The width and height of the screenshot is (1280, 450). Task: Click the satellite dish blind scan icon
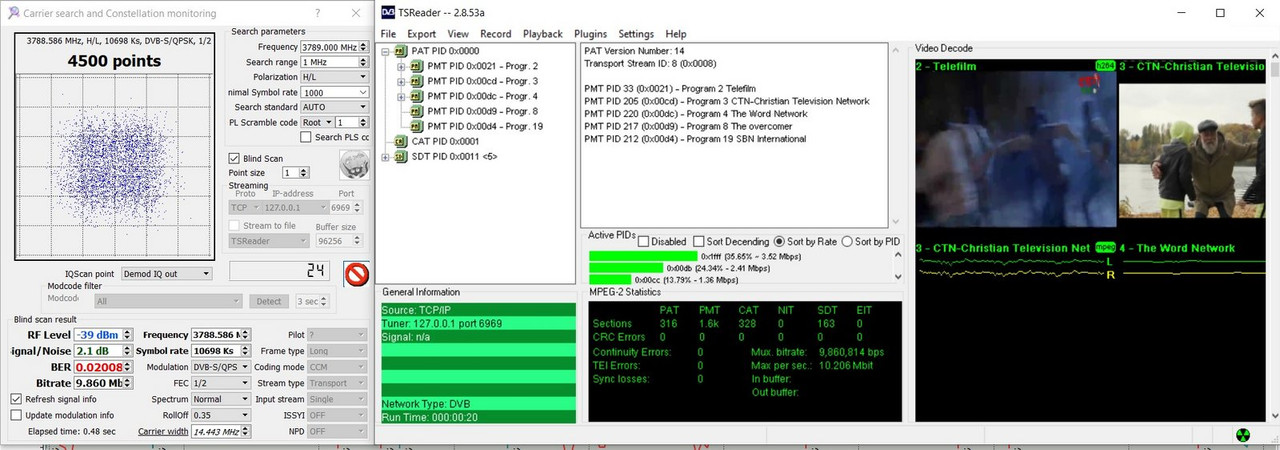pos(352,164)
